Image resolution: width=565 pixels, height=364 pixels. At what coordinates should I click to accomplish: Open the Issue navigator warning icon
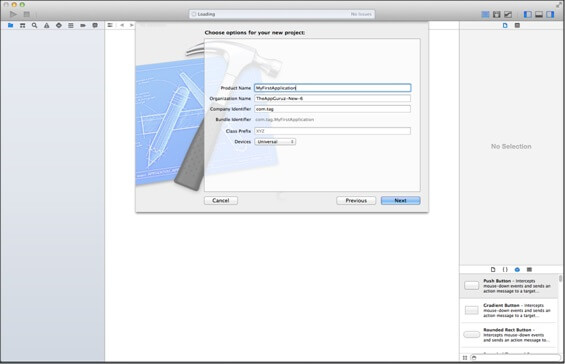click(46, 25)
